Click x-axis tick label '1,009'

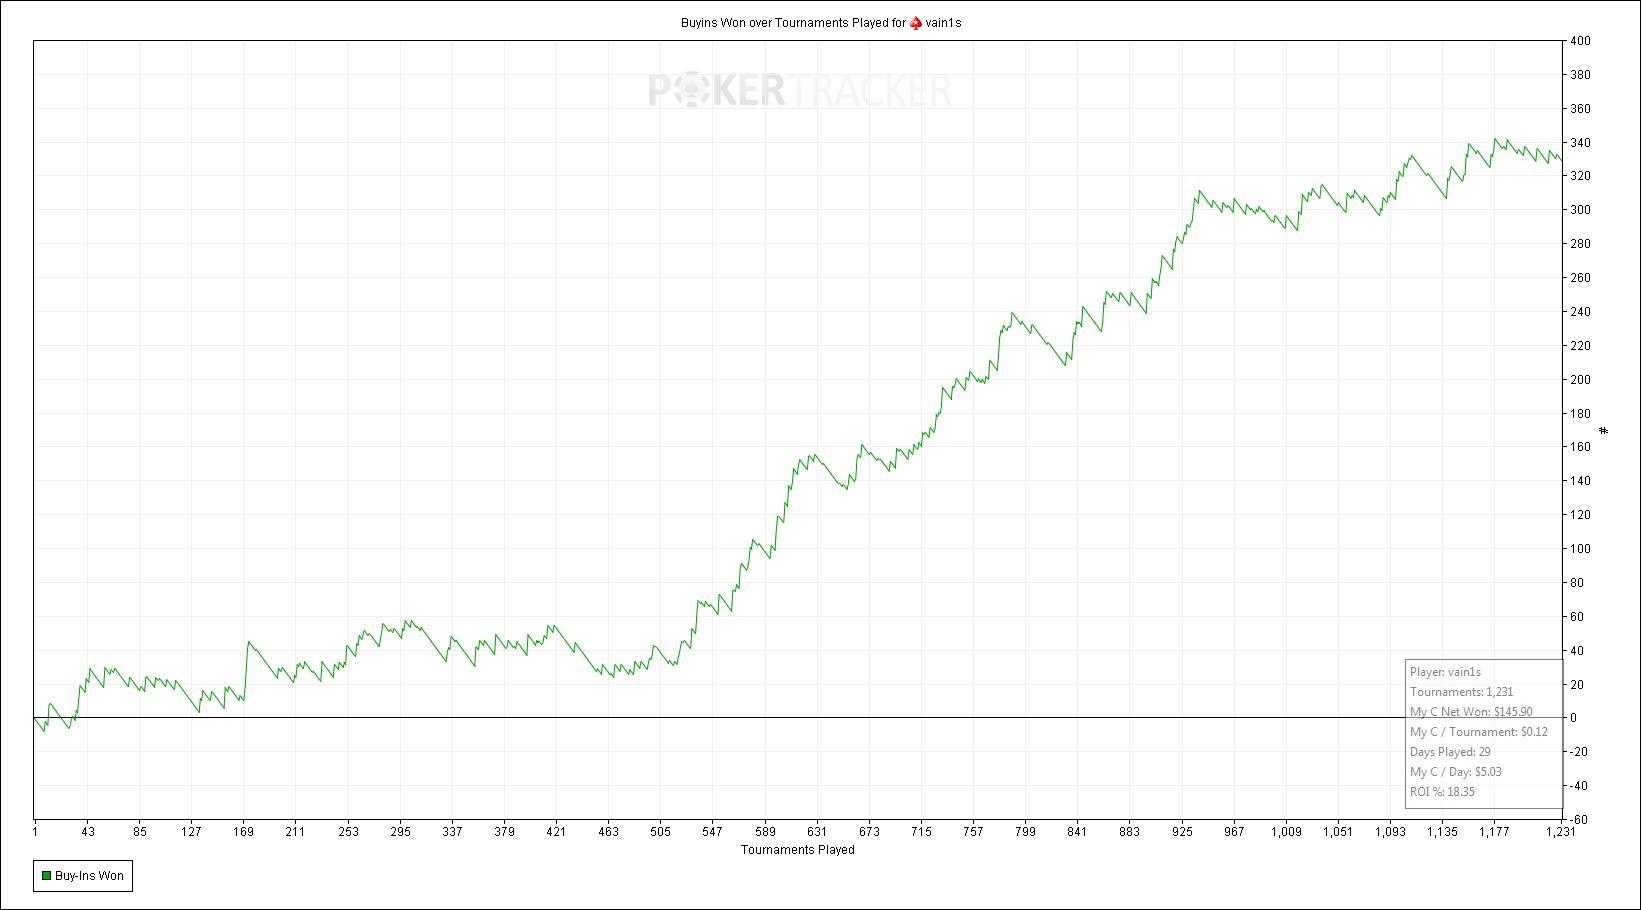coord(1286,832)
